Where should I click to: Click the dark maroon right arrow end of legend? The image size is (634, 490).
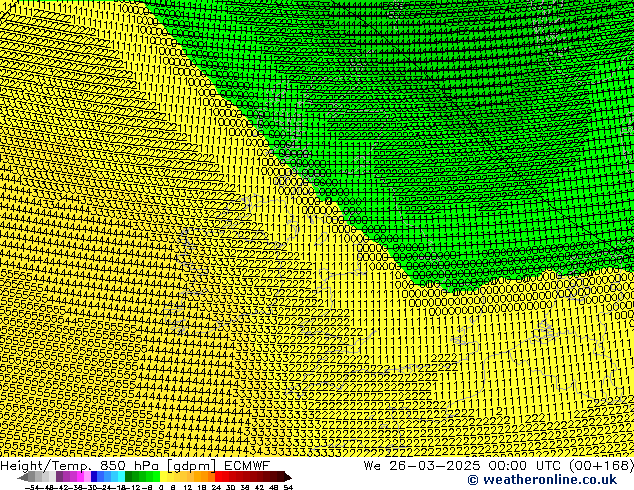click(x=287, y=477)
